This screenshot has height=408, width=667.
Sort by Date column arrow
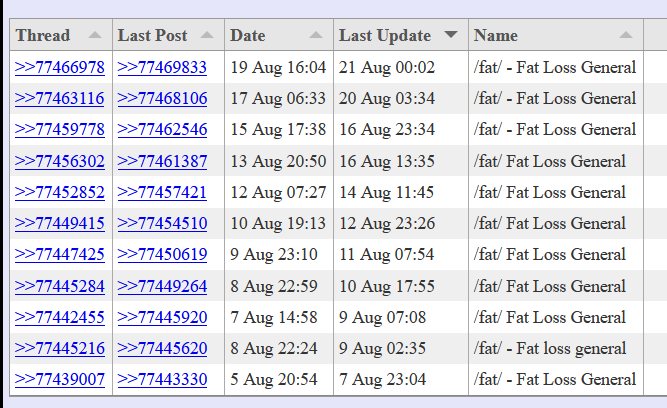316,35
